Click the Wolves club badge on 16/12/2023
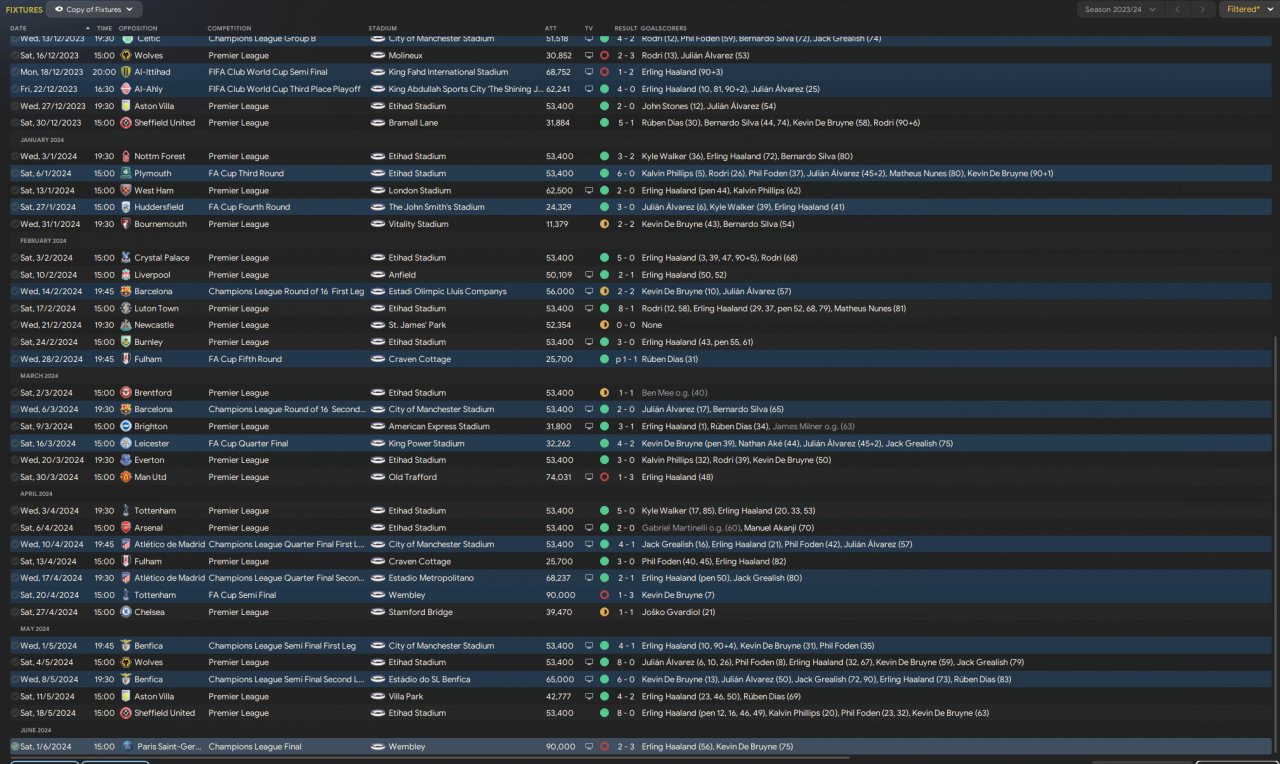1280x764 pixels. pyautogui.click(x=126, y=56)
